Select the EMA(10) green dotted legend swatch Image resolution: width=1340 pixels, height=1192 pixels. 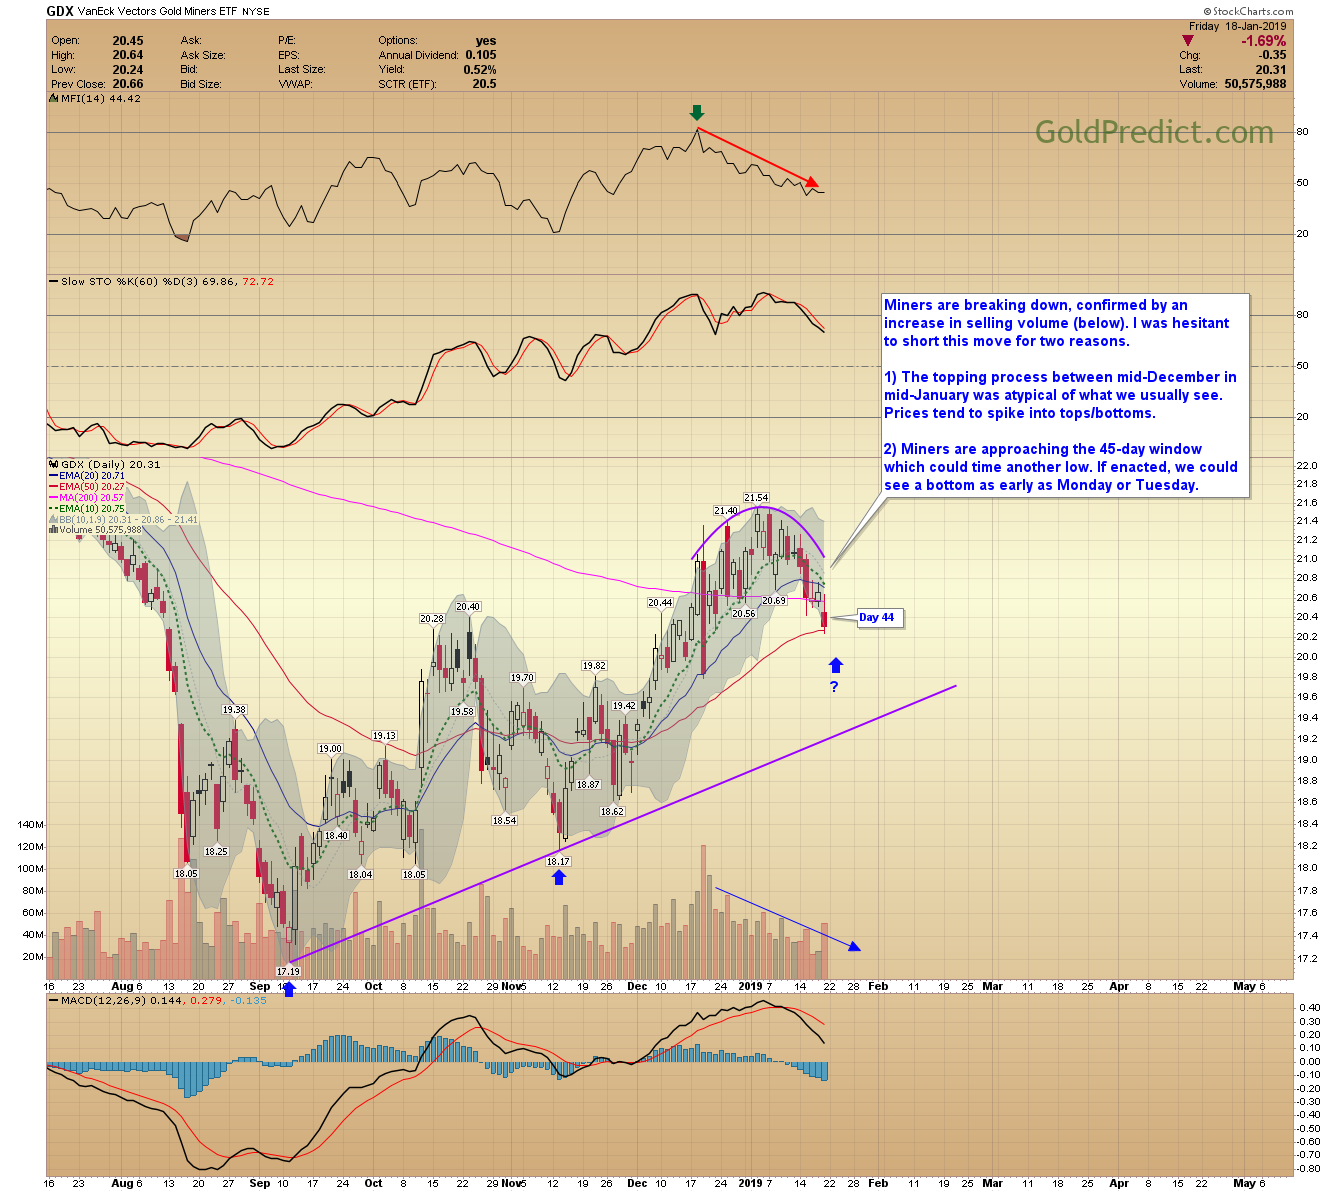[x=53, y=509]
